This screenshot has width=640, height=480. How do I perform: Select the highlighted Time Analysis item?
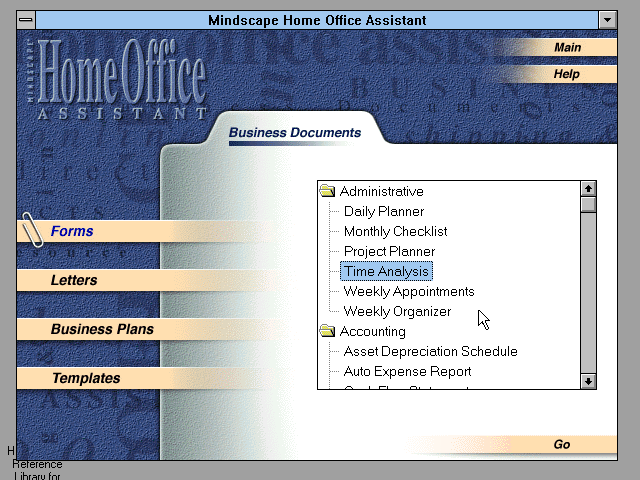(x=386, y=271)
